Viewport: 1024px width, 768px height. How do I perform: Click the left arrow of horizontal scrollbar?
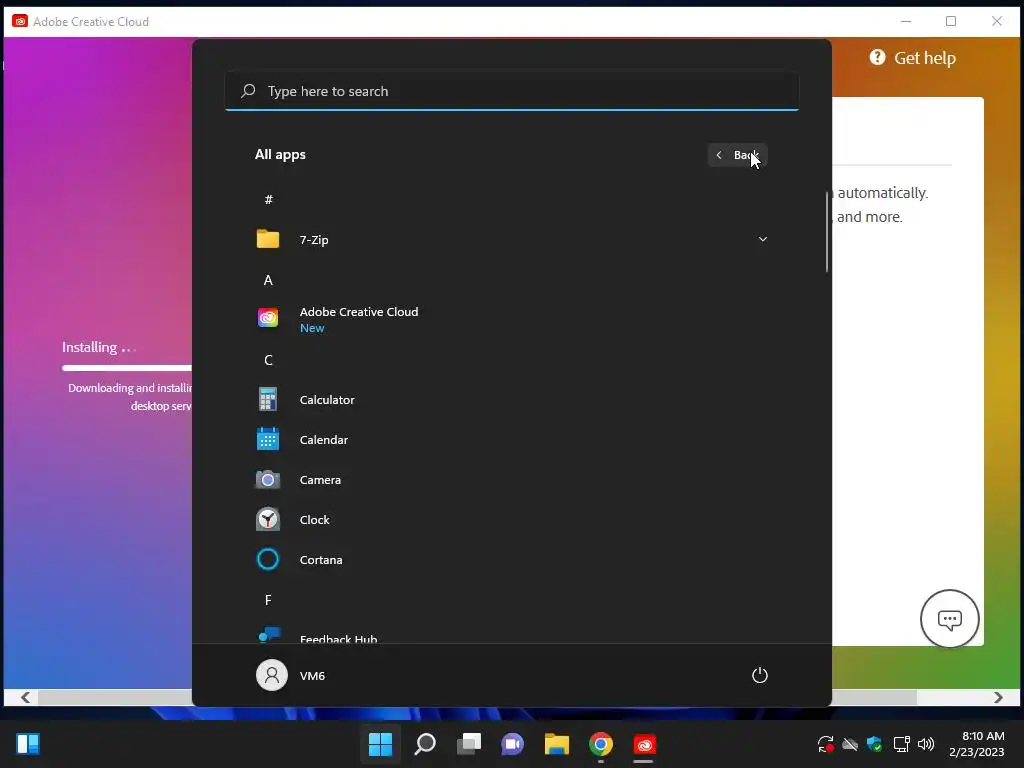pyautogui.click(x=25, y=697)
